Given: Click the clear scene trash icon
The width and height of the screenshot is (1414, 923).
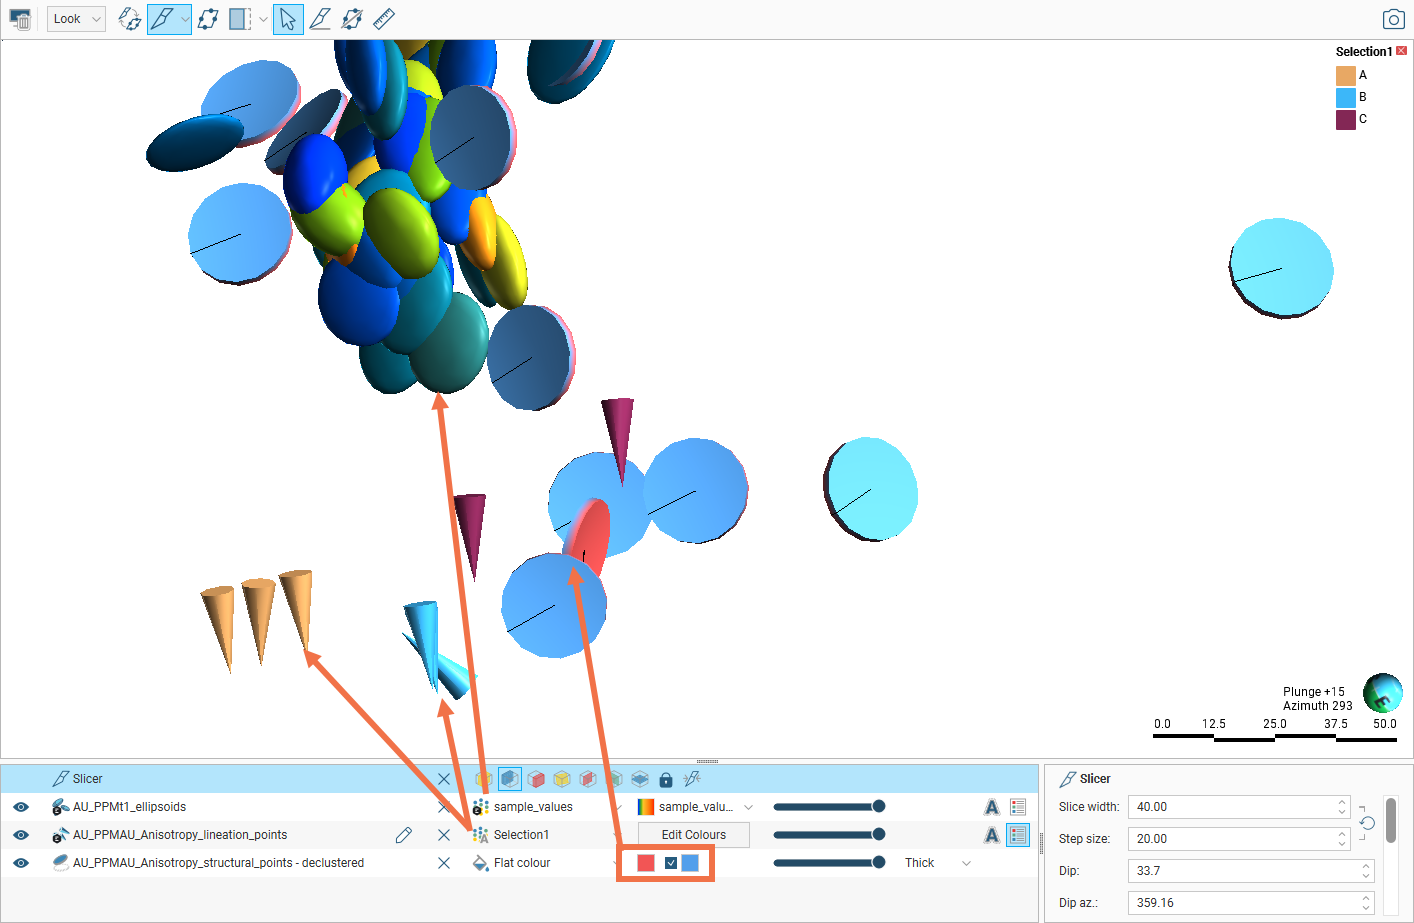Looking at the screenshot, I should click(20, 18).
